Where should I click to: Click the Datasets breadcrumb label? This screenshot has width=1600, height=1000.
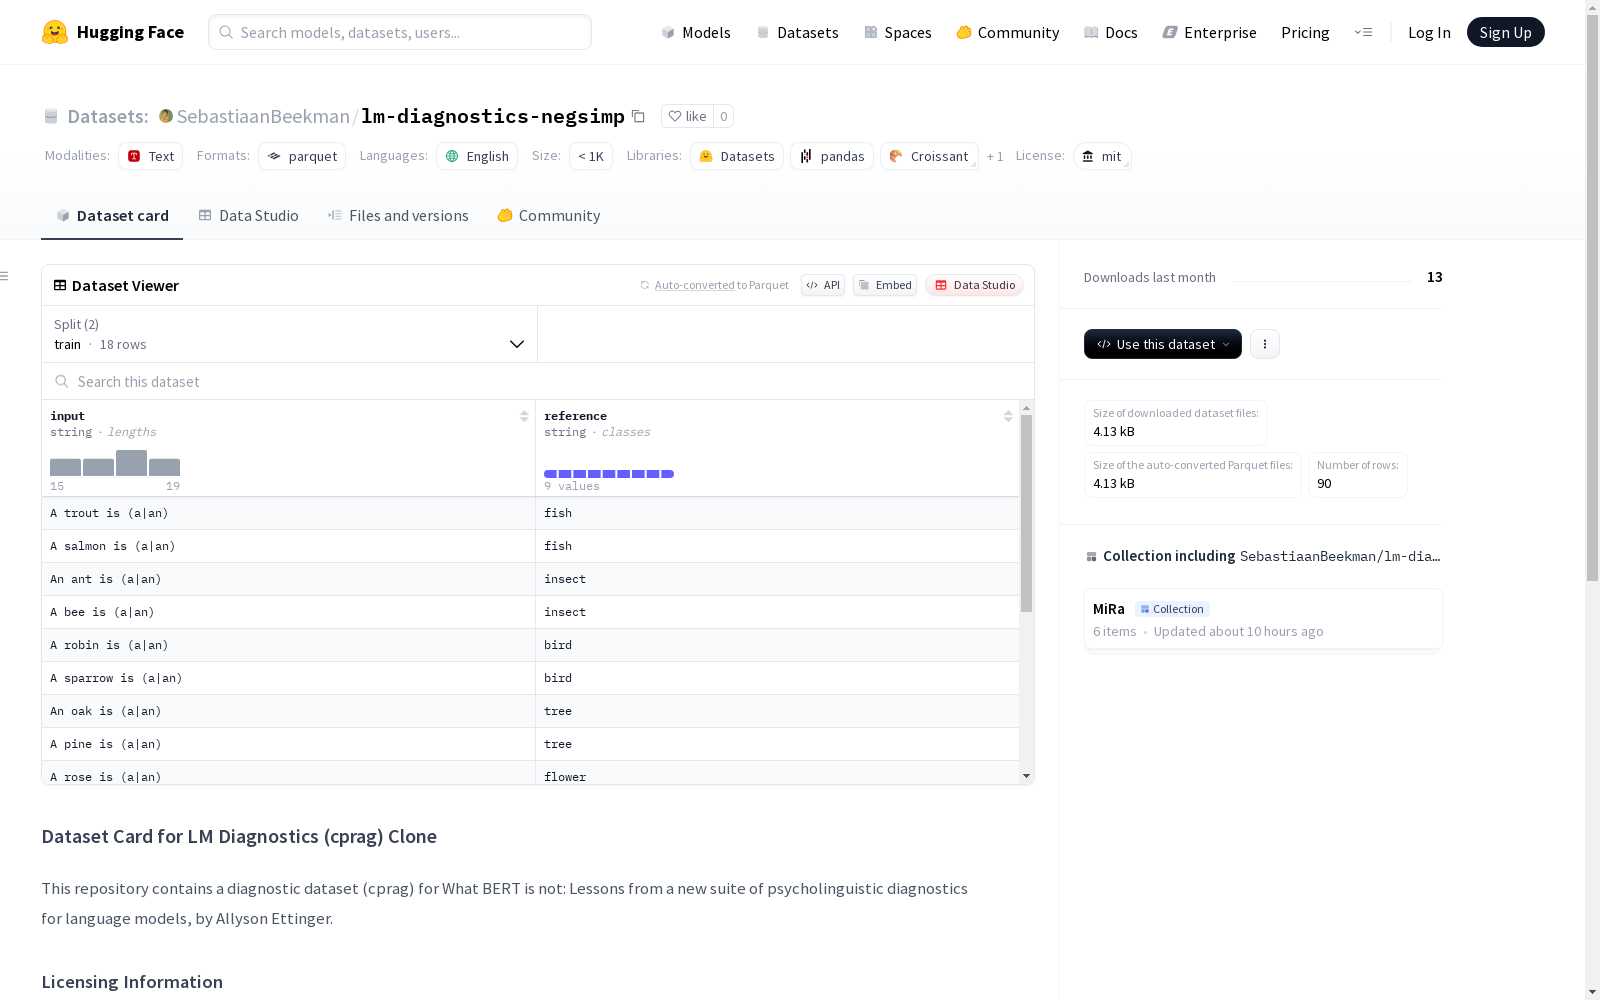108,116
